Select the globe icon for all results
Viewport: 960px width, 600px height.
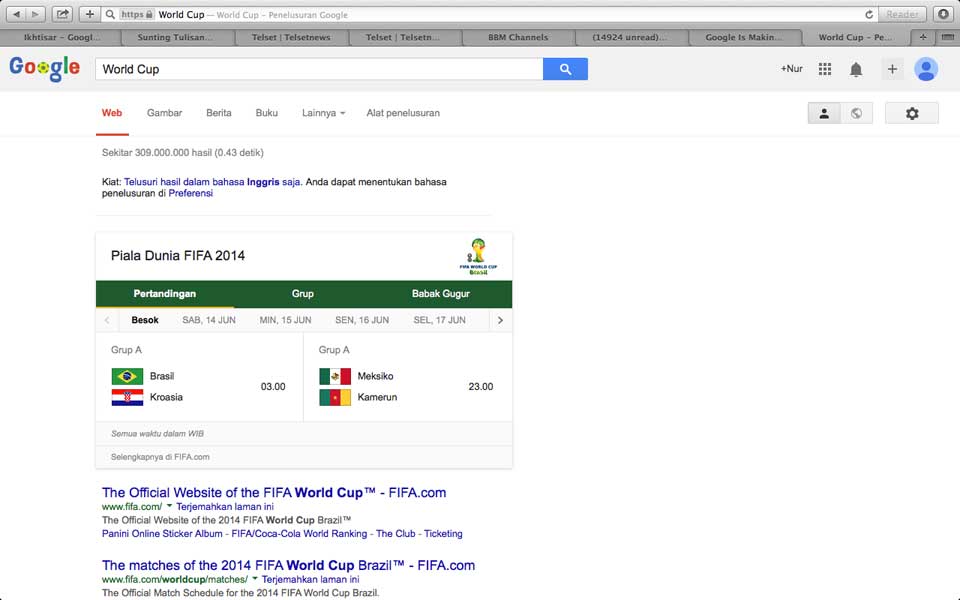[856, 113]
